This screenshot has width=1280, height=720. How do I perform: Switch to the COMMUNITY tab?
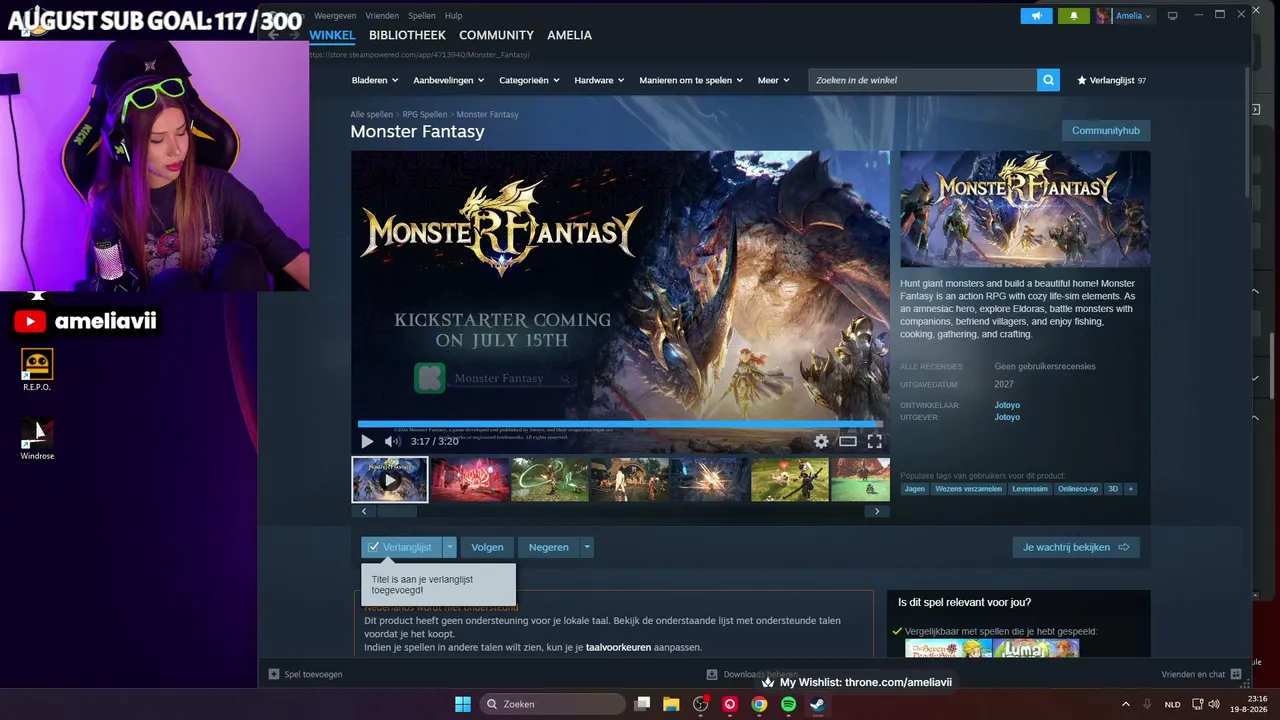(496, 35)
